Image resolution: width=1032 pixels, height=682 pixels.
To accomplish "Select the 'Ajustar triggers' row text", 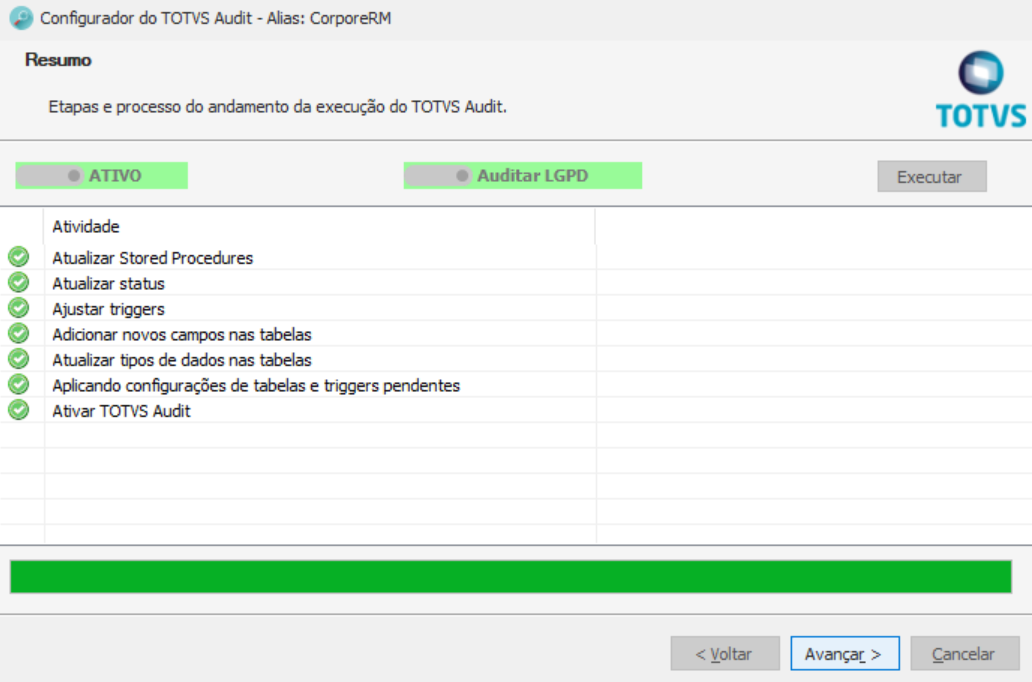I will tap(109, 309).
